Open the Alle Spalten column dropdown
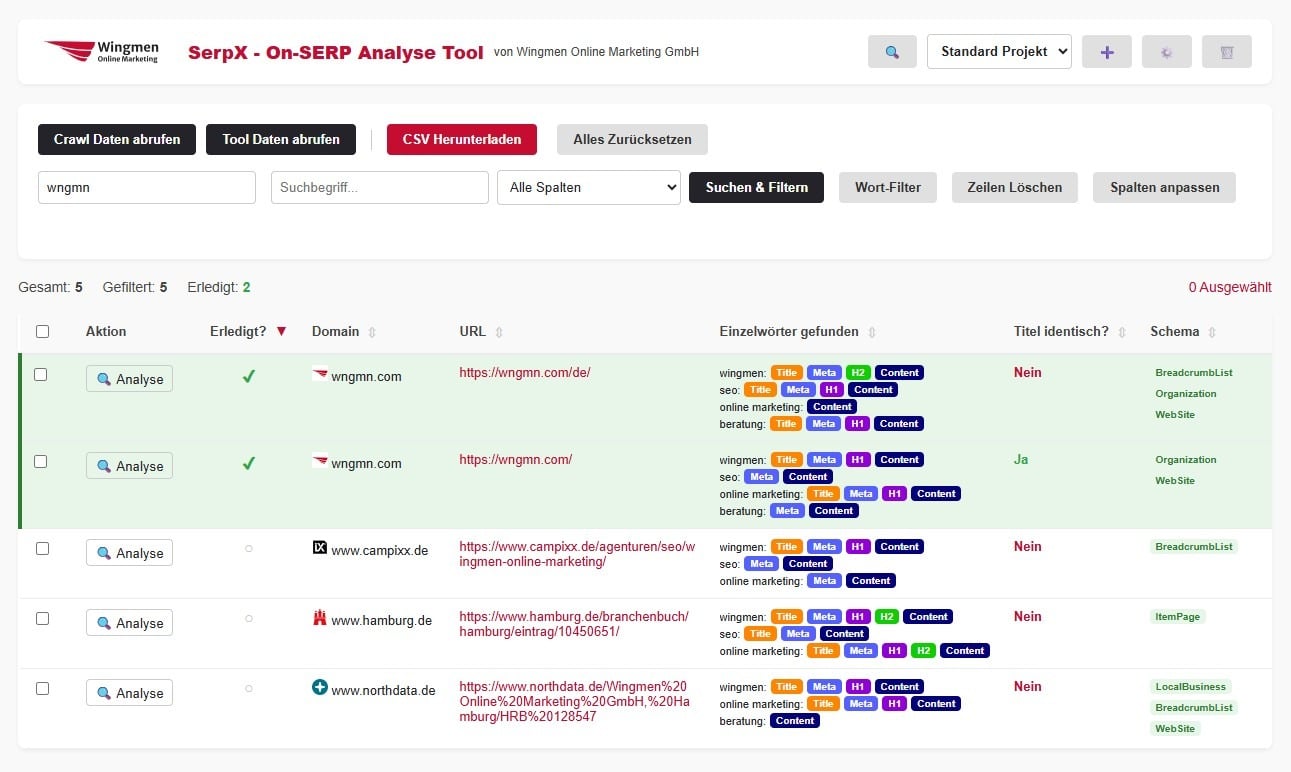Image resolution: width=1291 pixels, height=772 pixels. pos(589,187)
